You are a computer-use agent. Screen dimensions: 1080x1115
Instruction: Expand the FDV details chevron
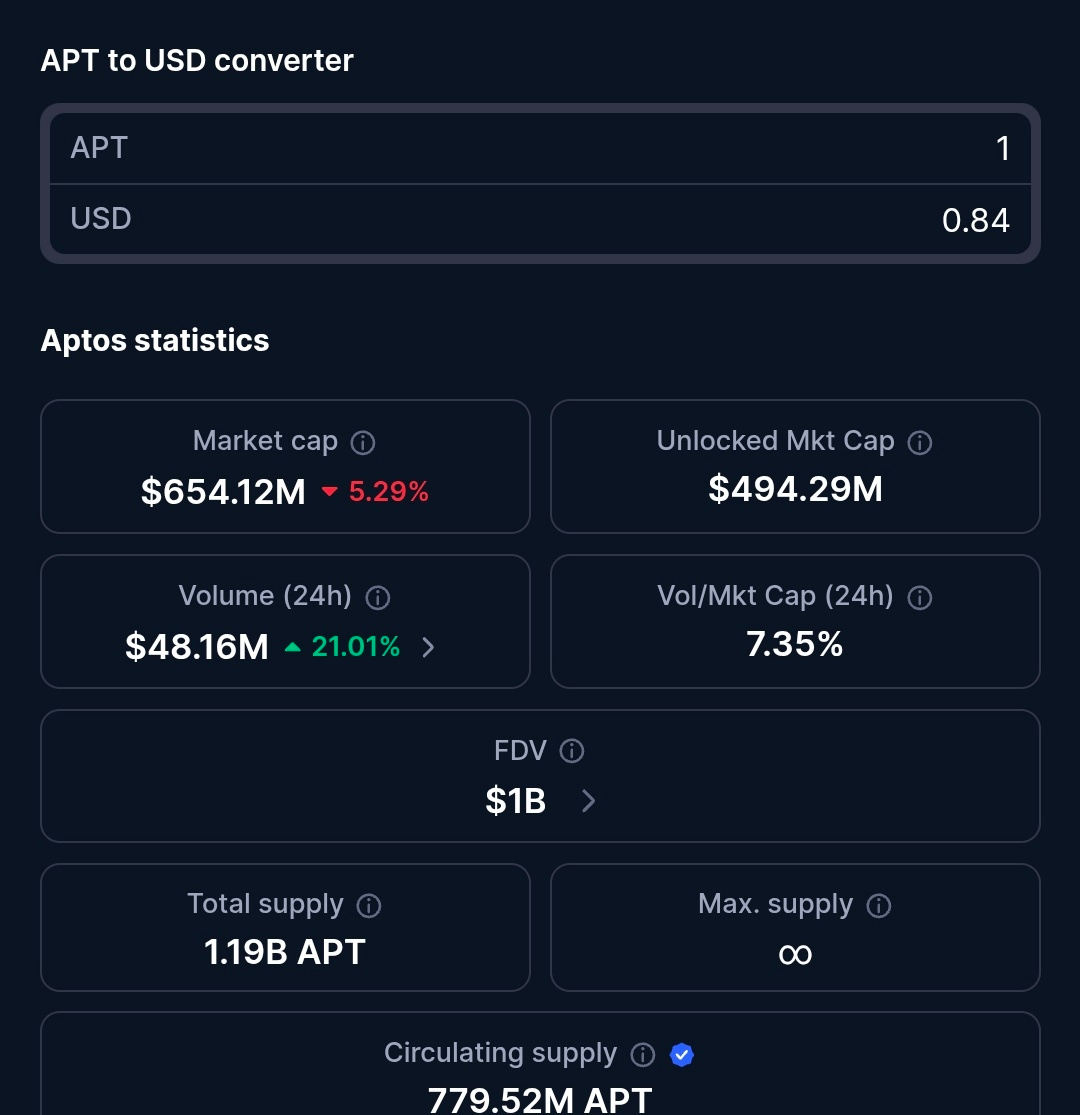pos(589,801)
